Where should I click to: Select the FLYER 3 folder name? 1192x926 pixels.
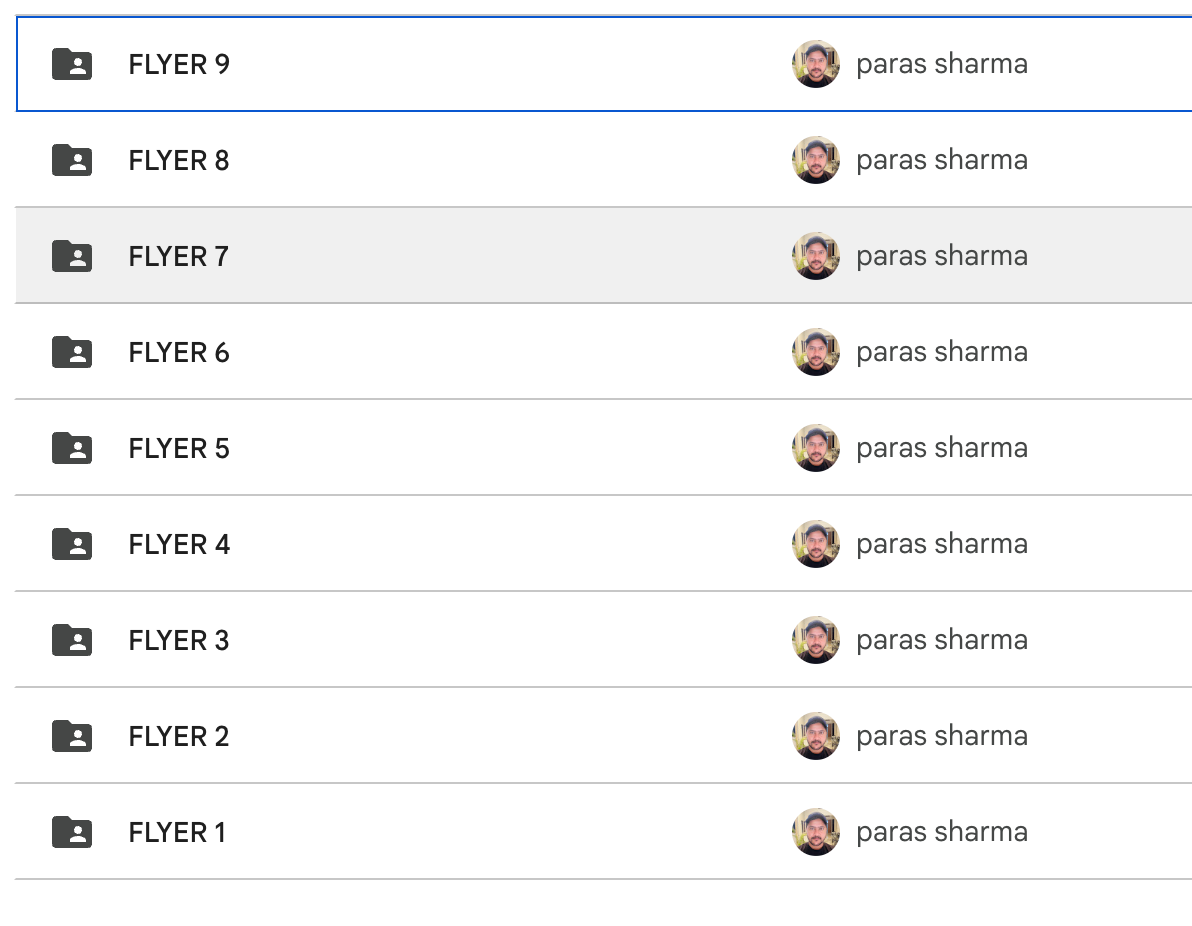pyautogui.click(x=179, y=640)
